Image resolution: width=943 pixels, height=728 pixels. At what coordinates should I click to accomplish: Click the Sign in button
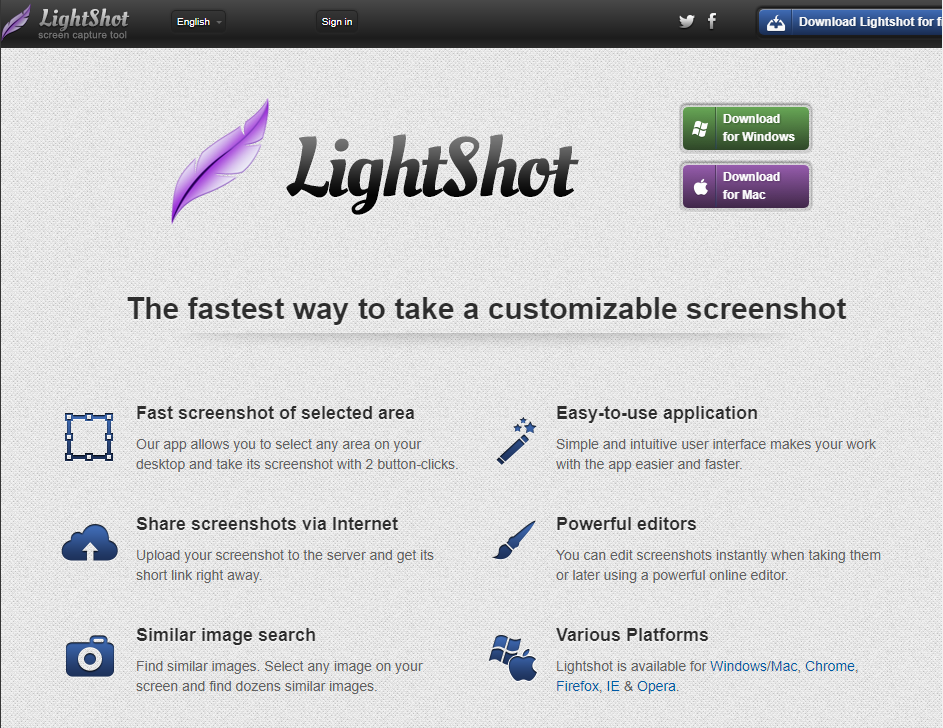336,21
